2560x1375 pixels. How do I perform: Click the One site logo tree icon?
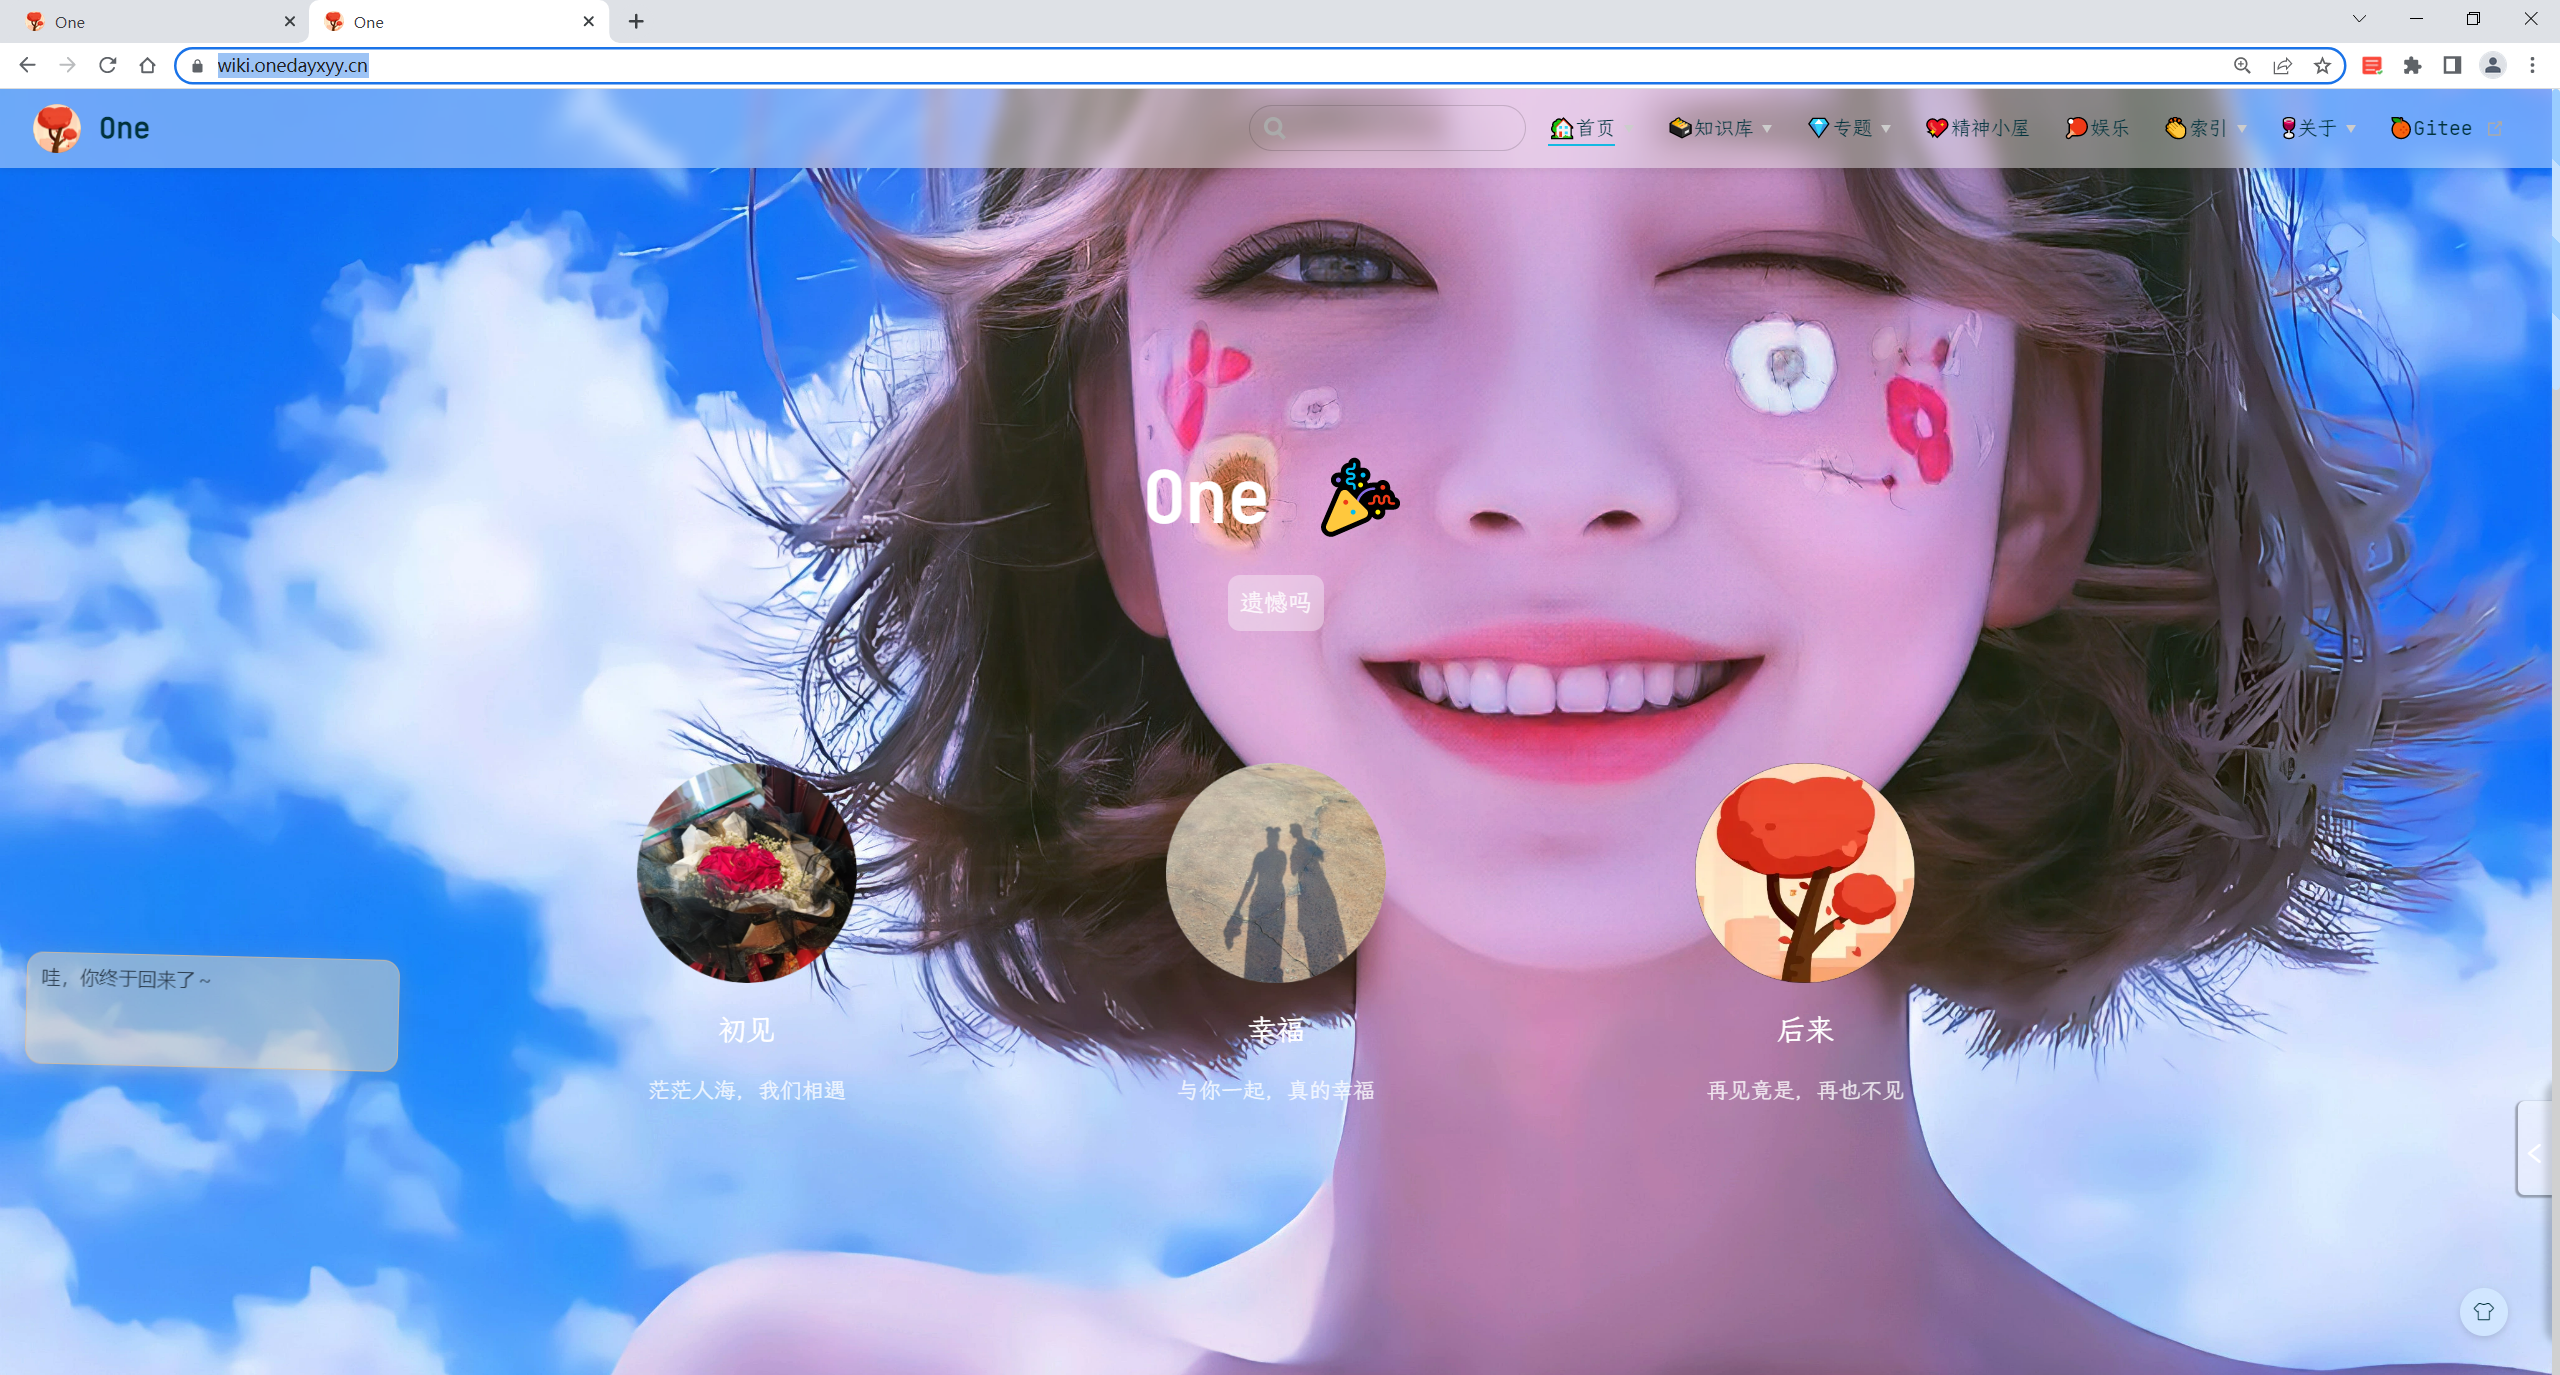point(57,128)
